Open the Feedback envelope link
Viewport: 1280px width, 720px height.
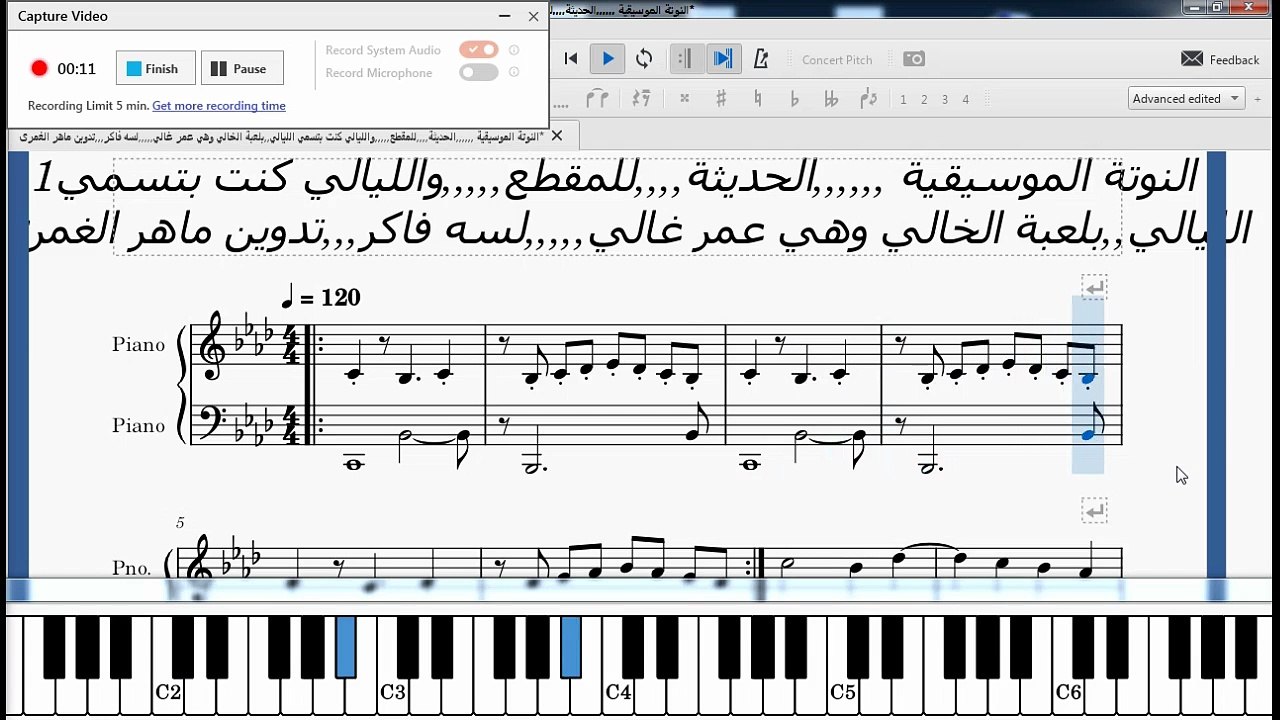1220,59
